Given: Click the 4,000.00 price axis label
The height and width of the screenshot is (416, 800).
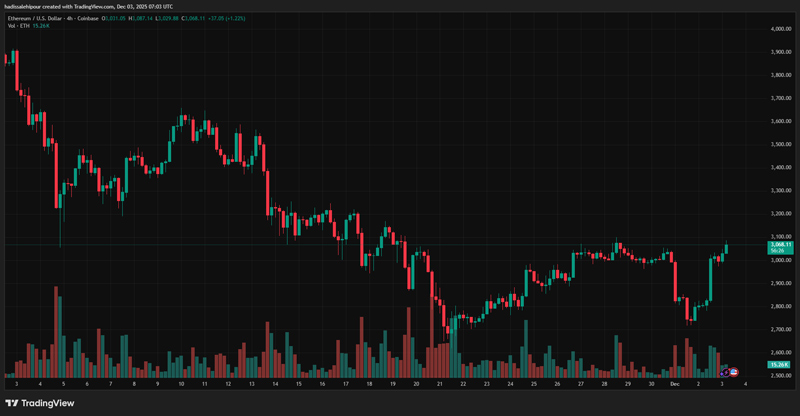Looking at the screenshot, I should point(781,29).
